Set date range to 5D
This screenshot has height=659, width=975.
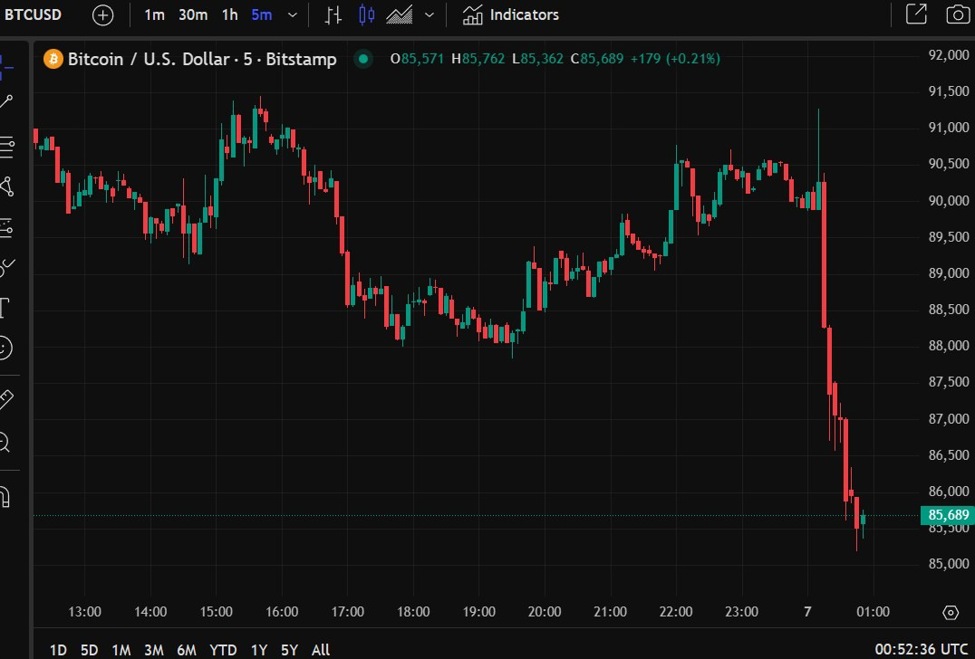[89, 650]
